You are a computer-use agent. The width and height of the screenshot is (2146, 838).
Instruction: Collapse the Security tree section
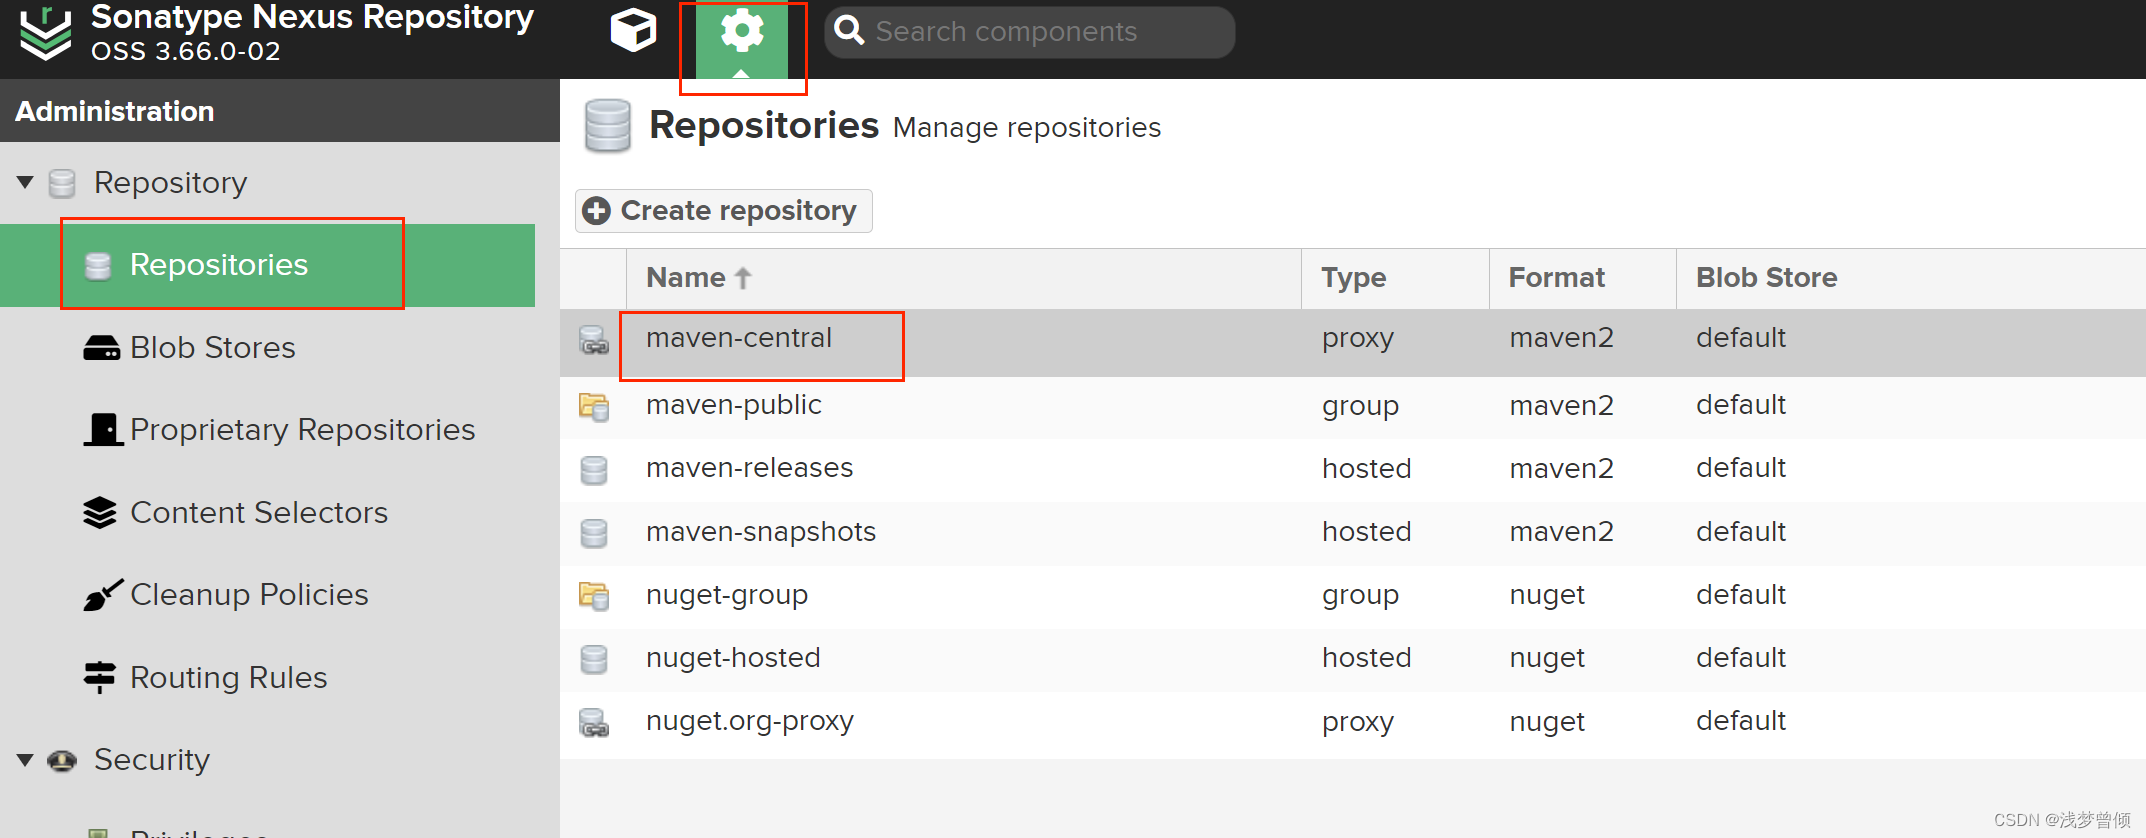(x=26, y=760)
